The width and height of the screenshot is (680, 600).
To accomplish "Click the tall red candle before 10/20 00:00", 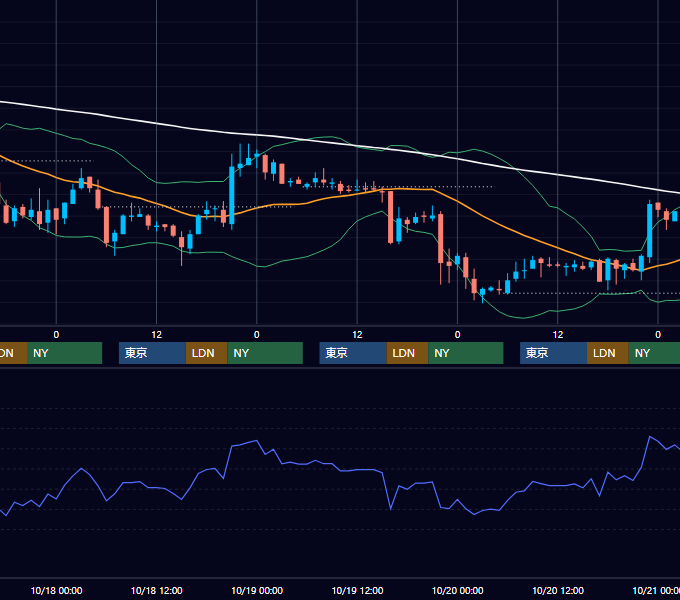I will pos(441,238).
